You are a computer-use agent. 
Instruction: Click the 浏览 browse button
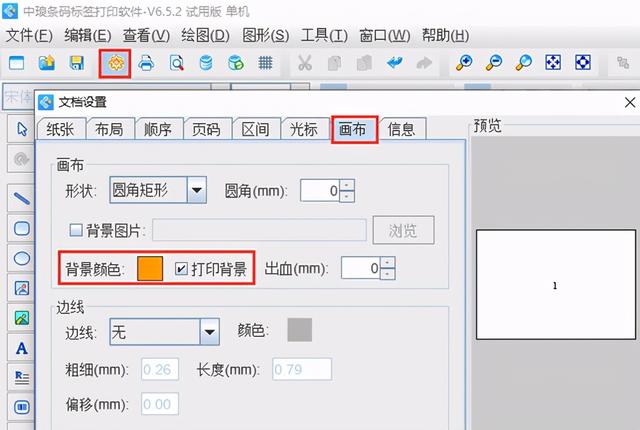[x=403, y=231]
